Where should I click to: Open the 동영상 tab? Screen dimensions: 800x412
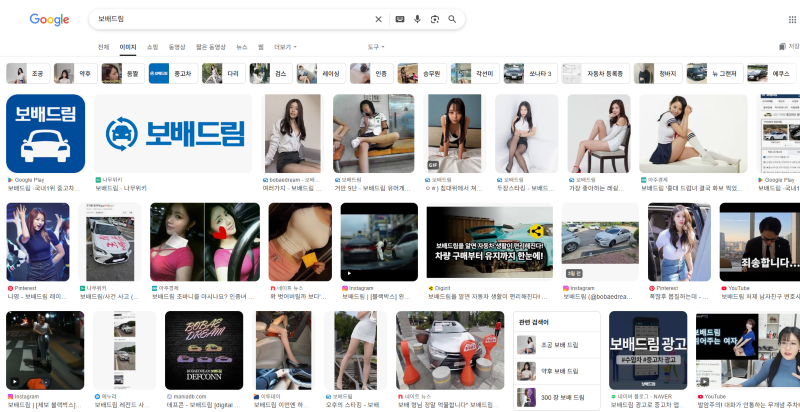(177, 47)
